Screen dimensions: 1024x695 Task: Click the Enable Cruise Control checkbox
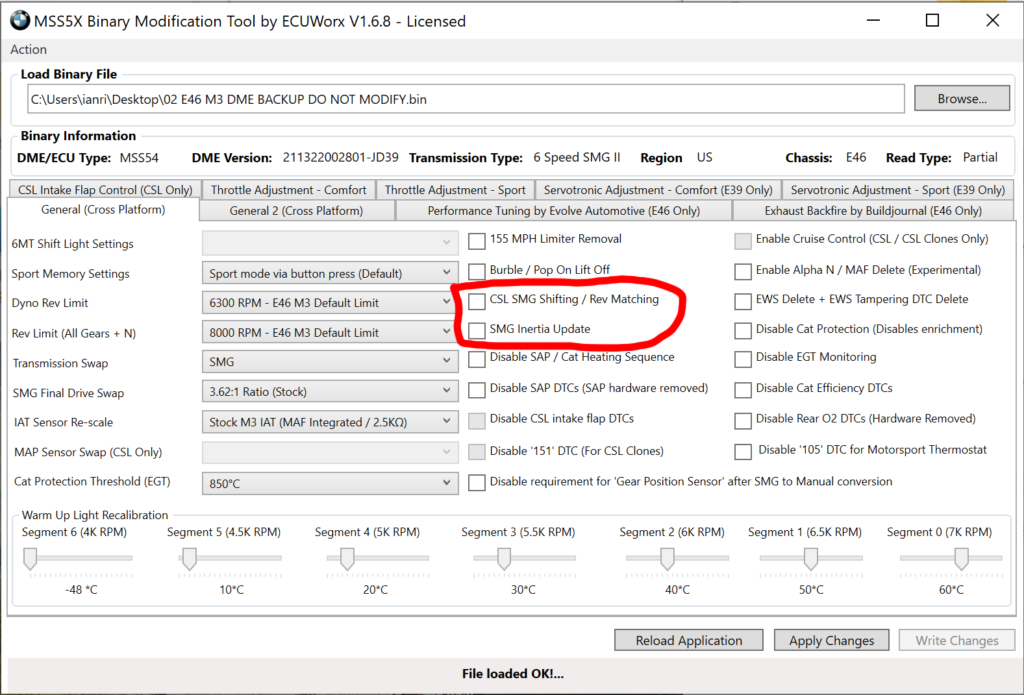pyautogui.click(x=743, y=240)
